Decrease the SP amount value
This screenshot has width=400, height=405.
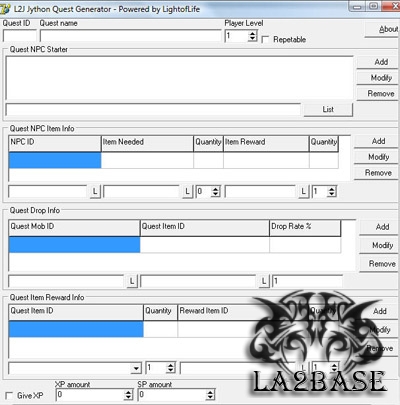(210, 398)
